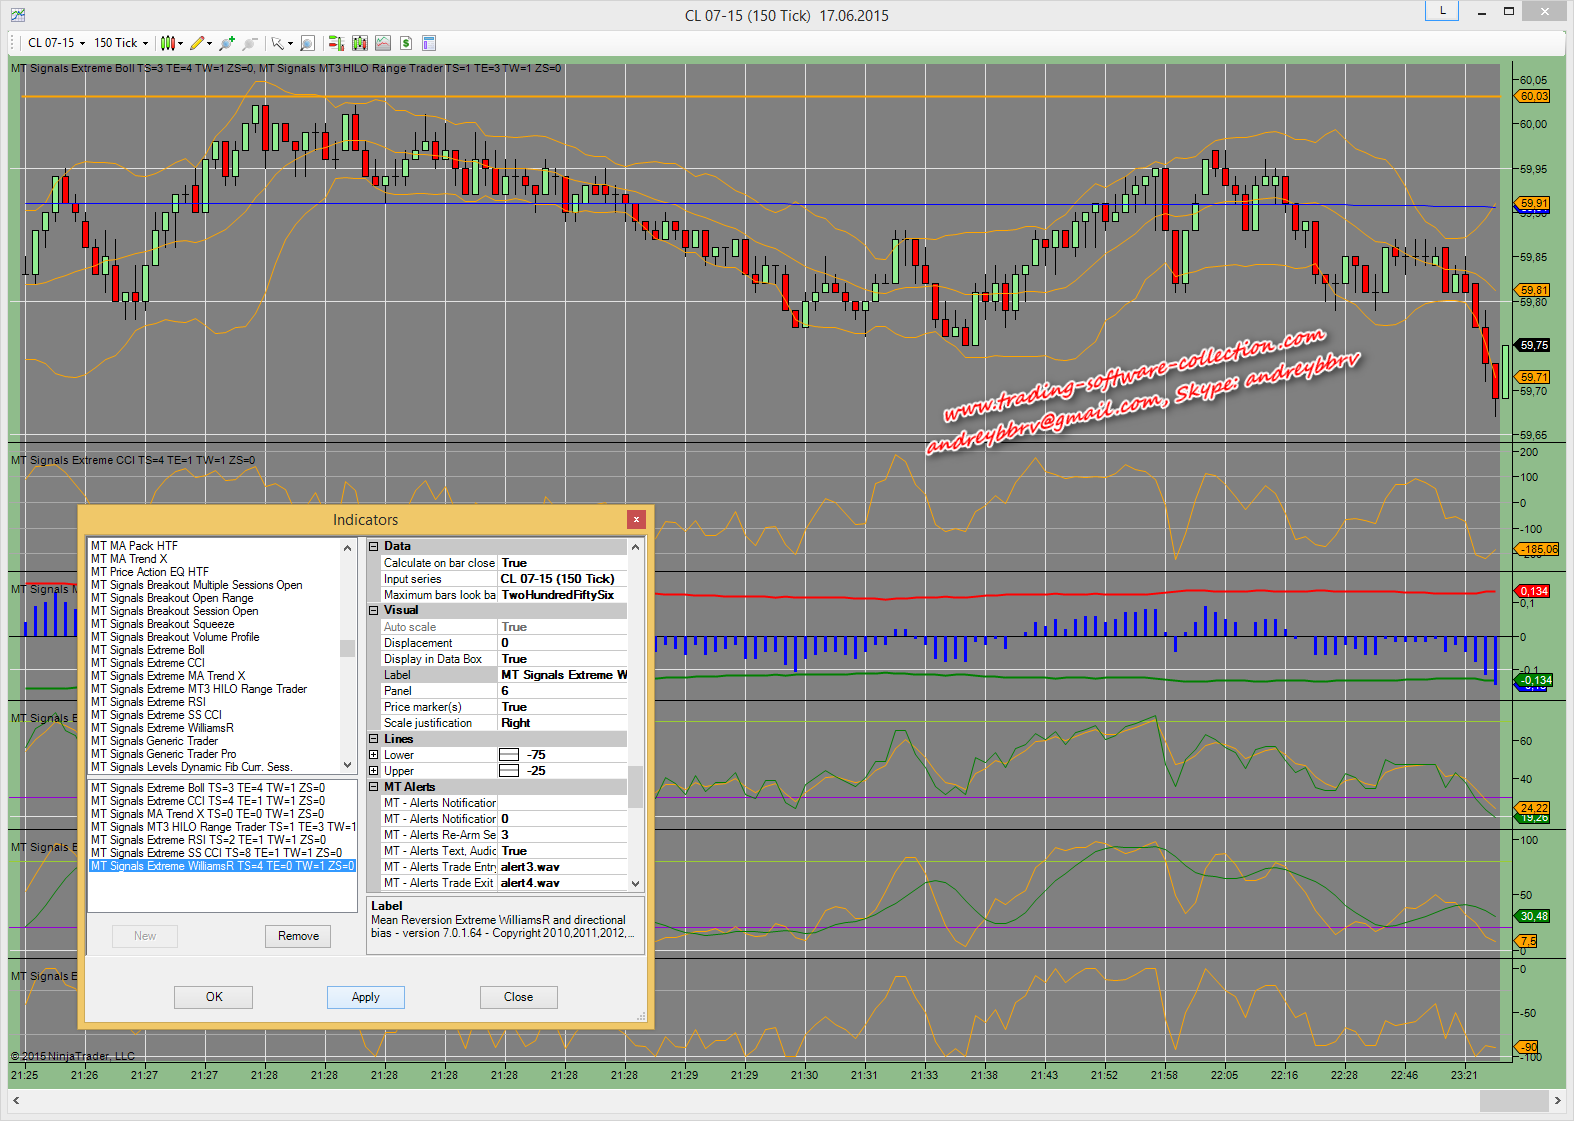
Task: Click the Displacement value field
Action: coord(562,643)
